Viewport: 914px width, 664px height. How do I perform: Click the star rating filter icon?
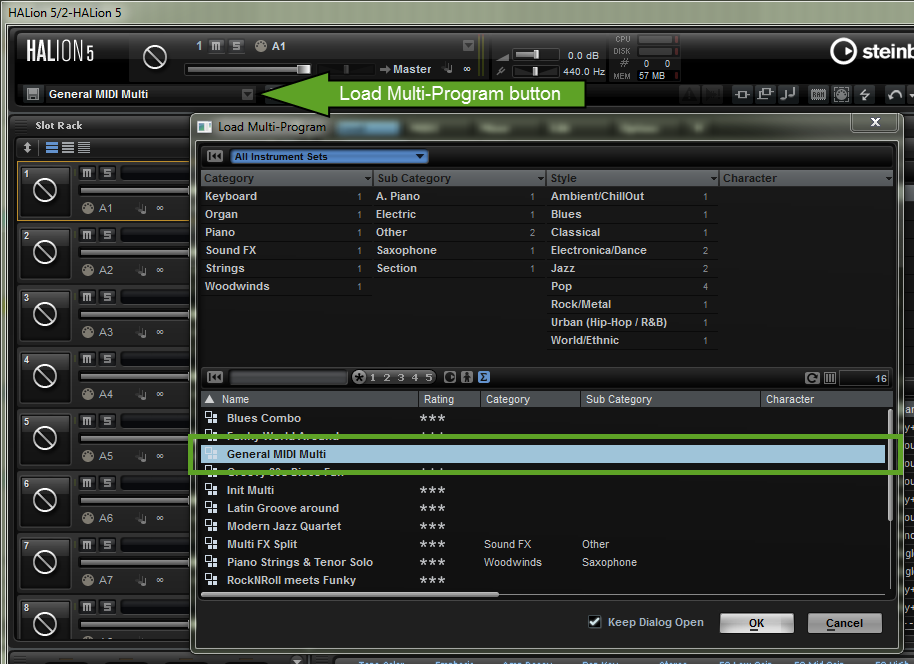pos(359,377)
